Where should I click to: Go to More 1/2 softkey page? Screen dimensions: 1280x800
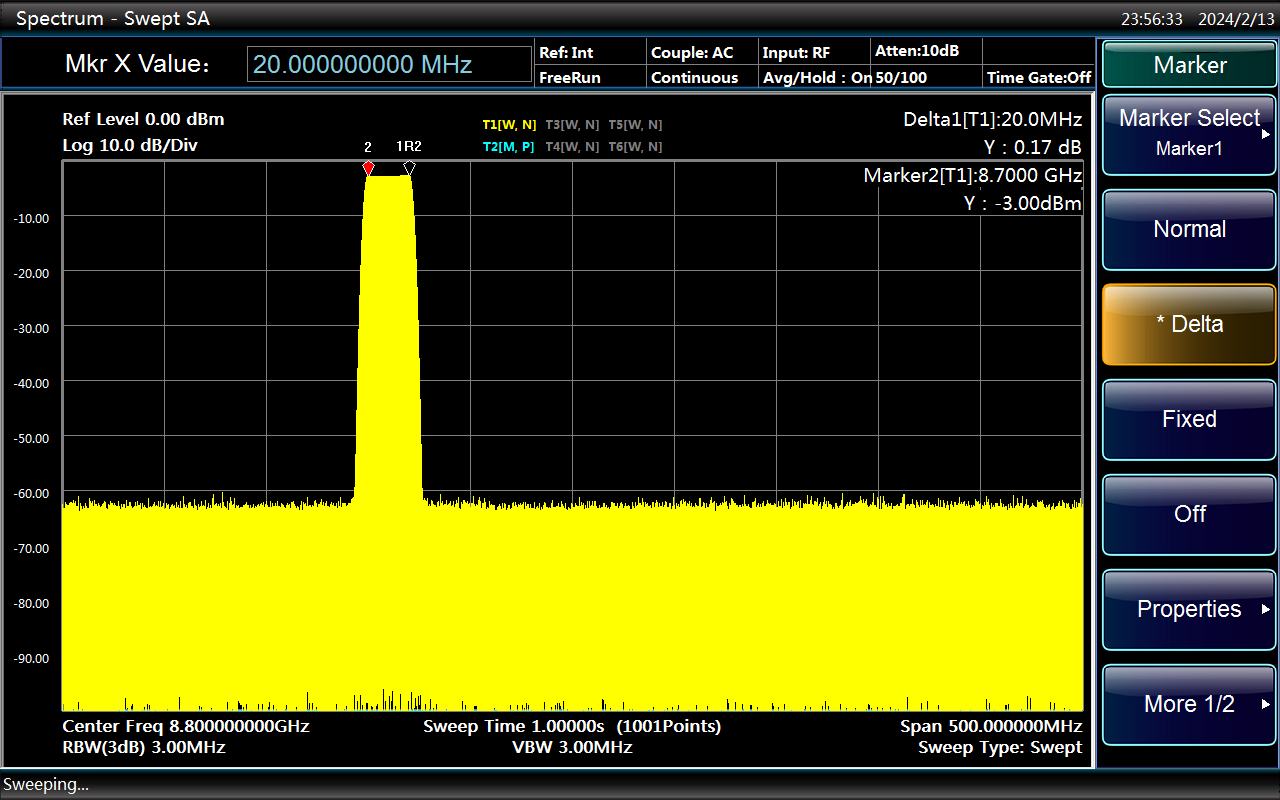tap(1189, 704)
